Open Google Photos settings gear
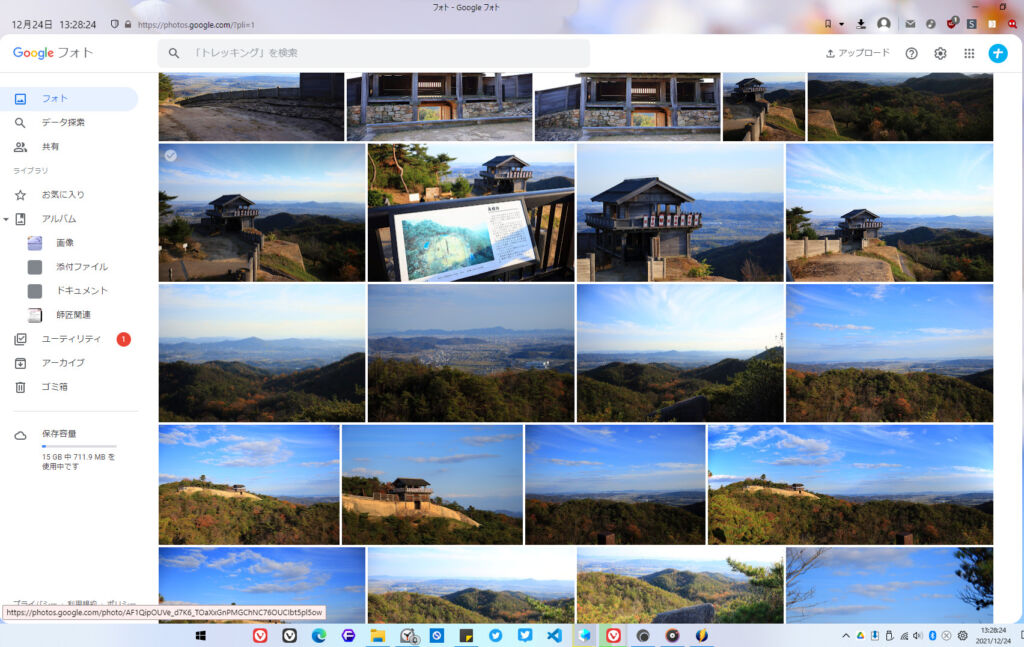1024x647 pixels. pos(940,54)
